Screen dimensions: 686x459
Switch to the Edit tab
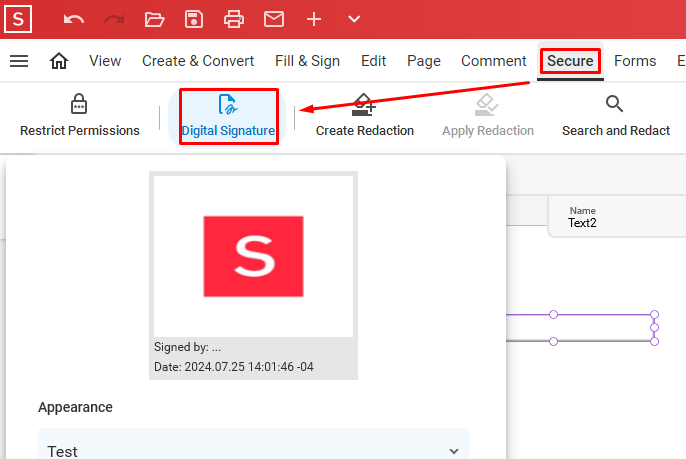[x=373, y=61]
